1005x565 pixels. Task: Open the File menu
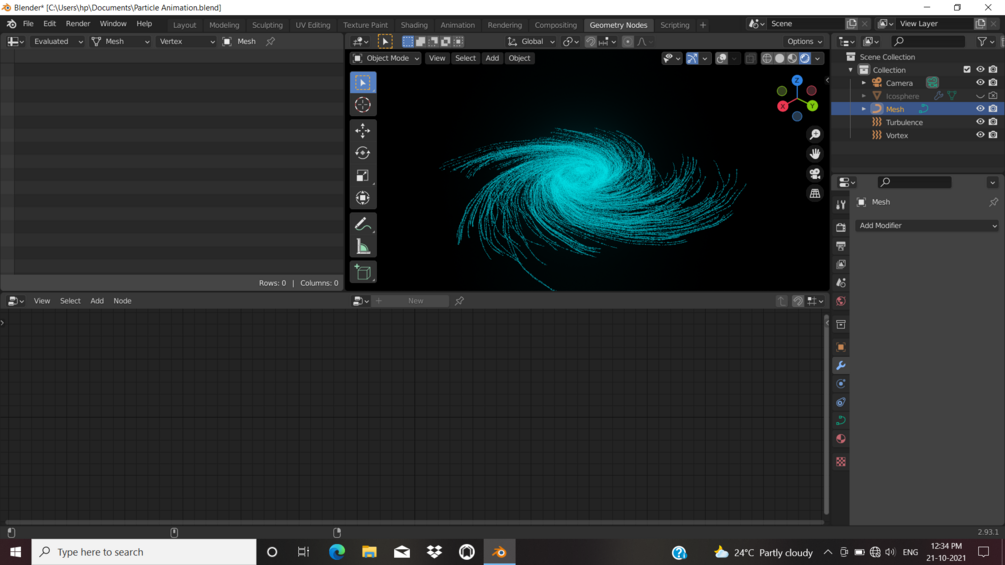tap(28, 24)
